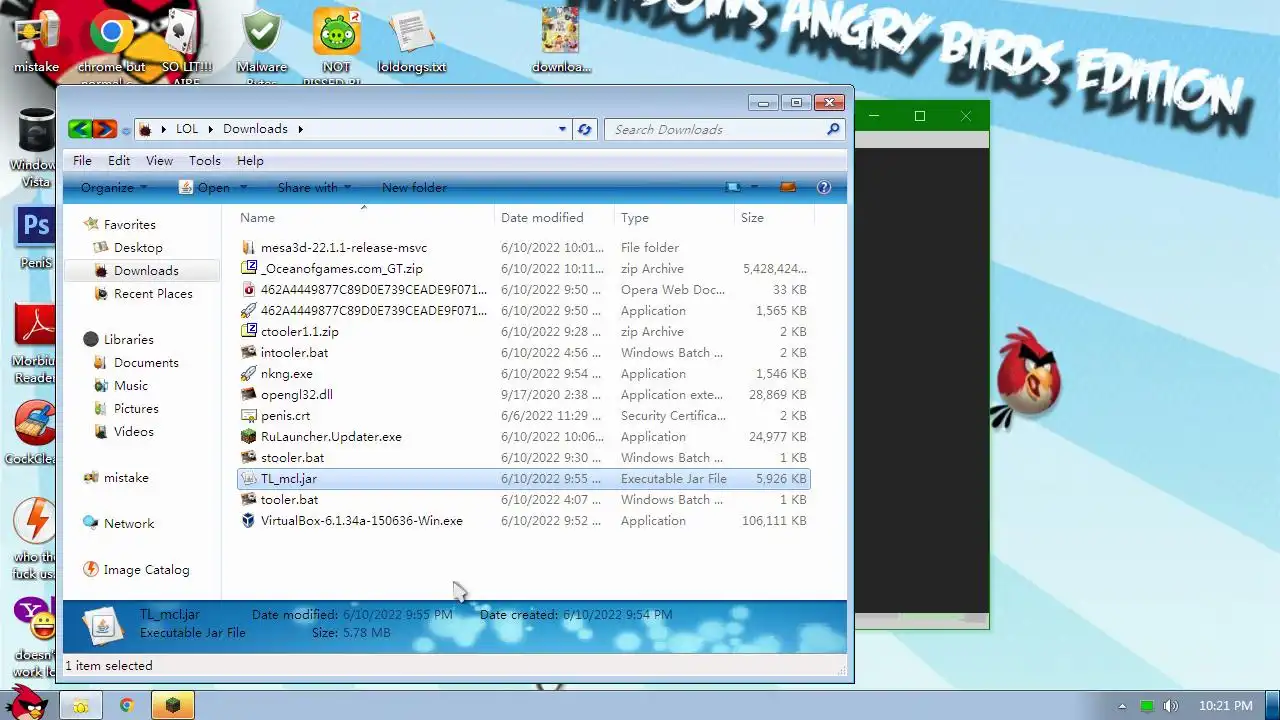The image size is (1280, 720).
Task: Open recent pages dropdown beside navigation arrows
Action: click(126, 130)
